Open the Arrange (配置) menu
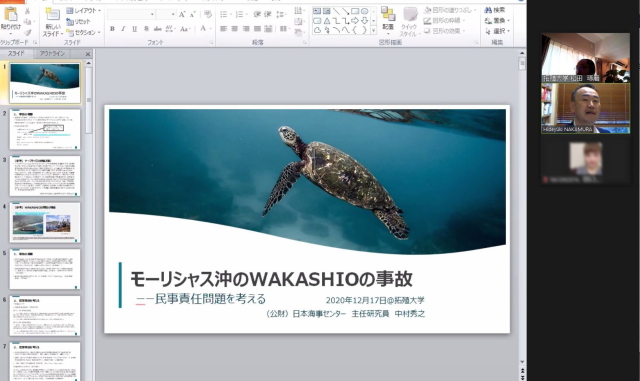The height and width of the screenshot is (381, 640). pyautogui.click(x=388, y=20)
